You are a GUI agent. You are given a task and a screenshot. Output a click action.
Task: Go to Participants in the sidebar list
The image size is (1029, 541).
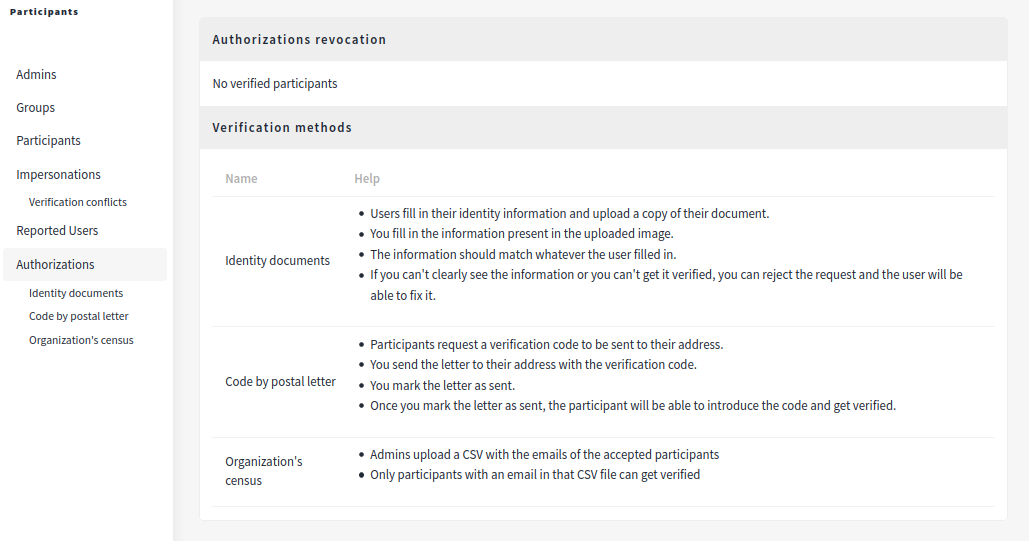point(49,141)
